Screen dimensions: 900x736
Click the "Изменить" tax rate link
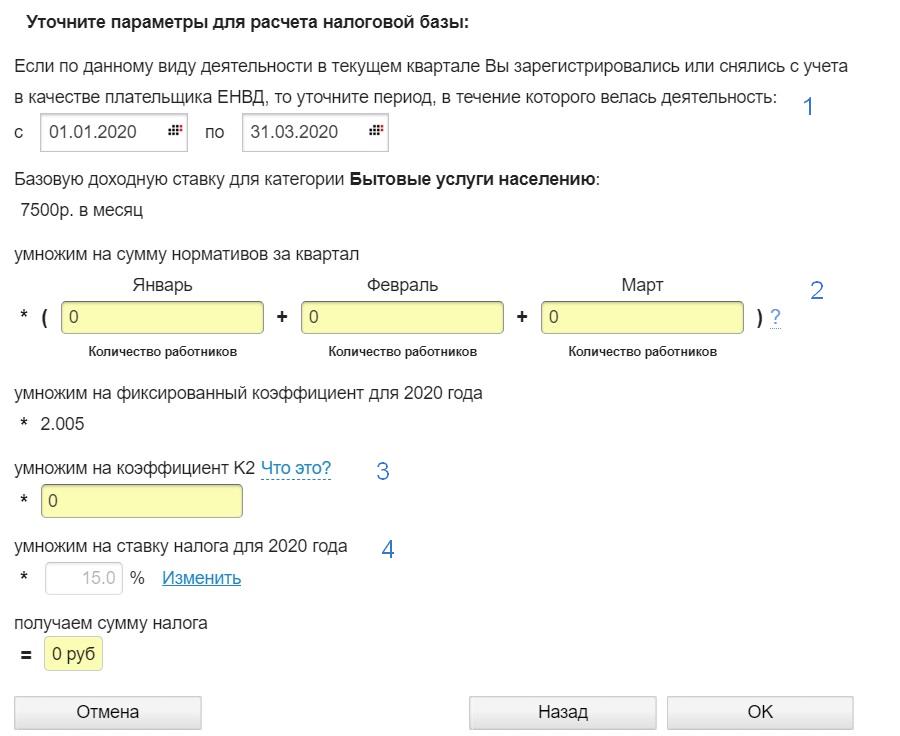(x=201, y=578)
